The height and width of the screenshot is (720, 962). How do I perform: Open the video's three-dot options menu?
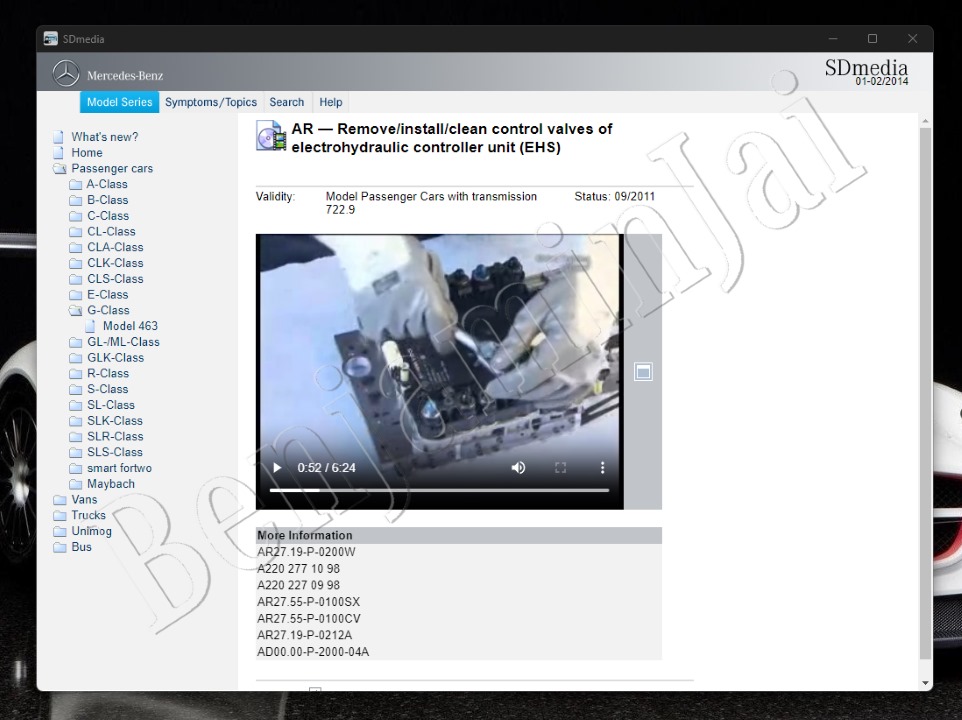pos(602,468)
